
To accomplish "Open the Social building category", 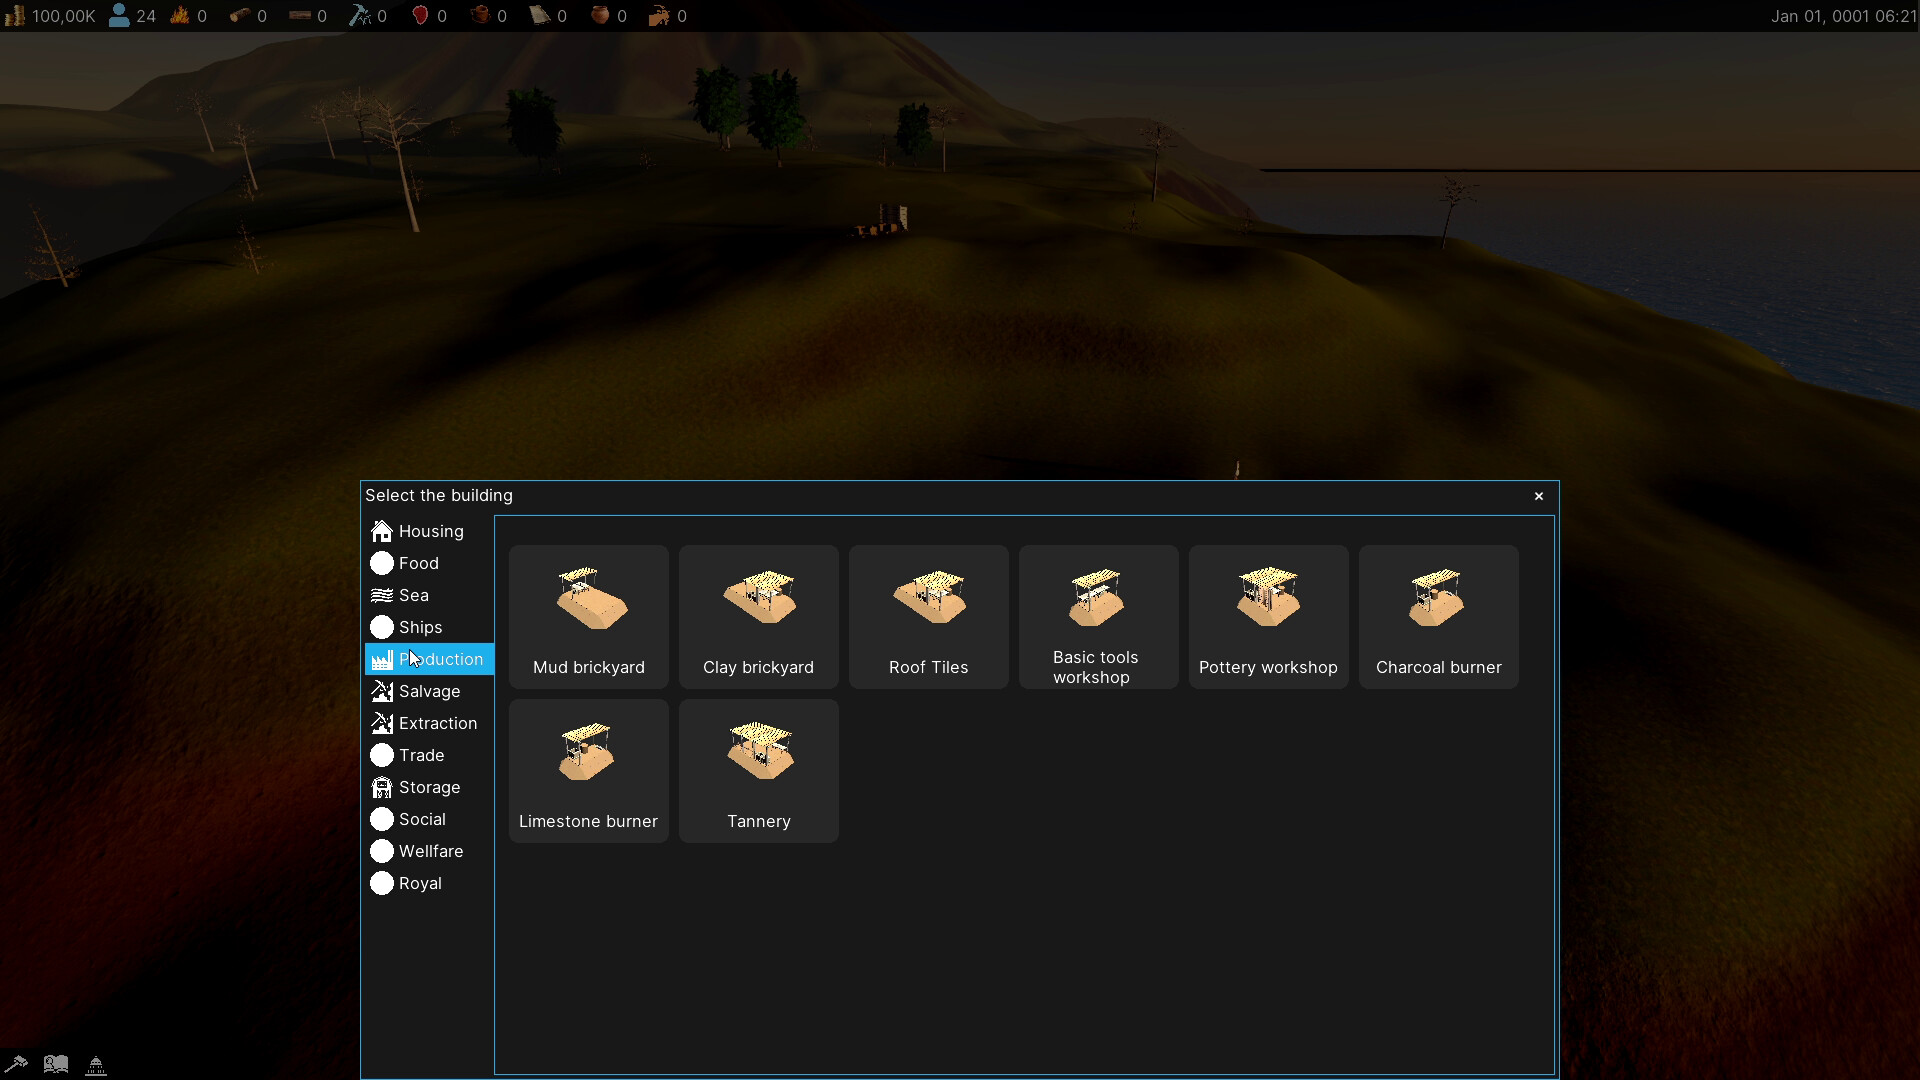I will (x=429, y=819).
